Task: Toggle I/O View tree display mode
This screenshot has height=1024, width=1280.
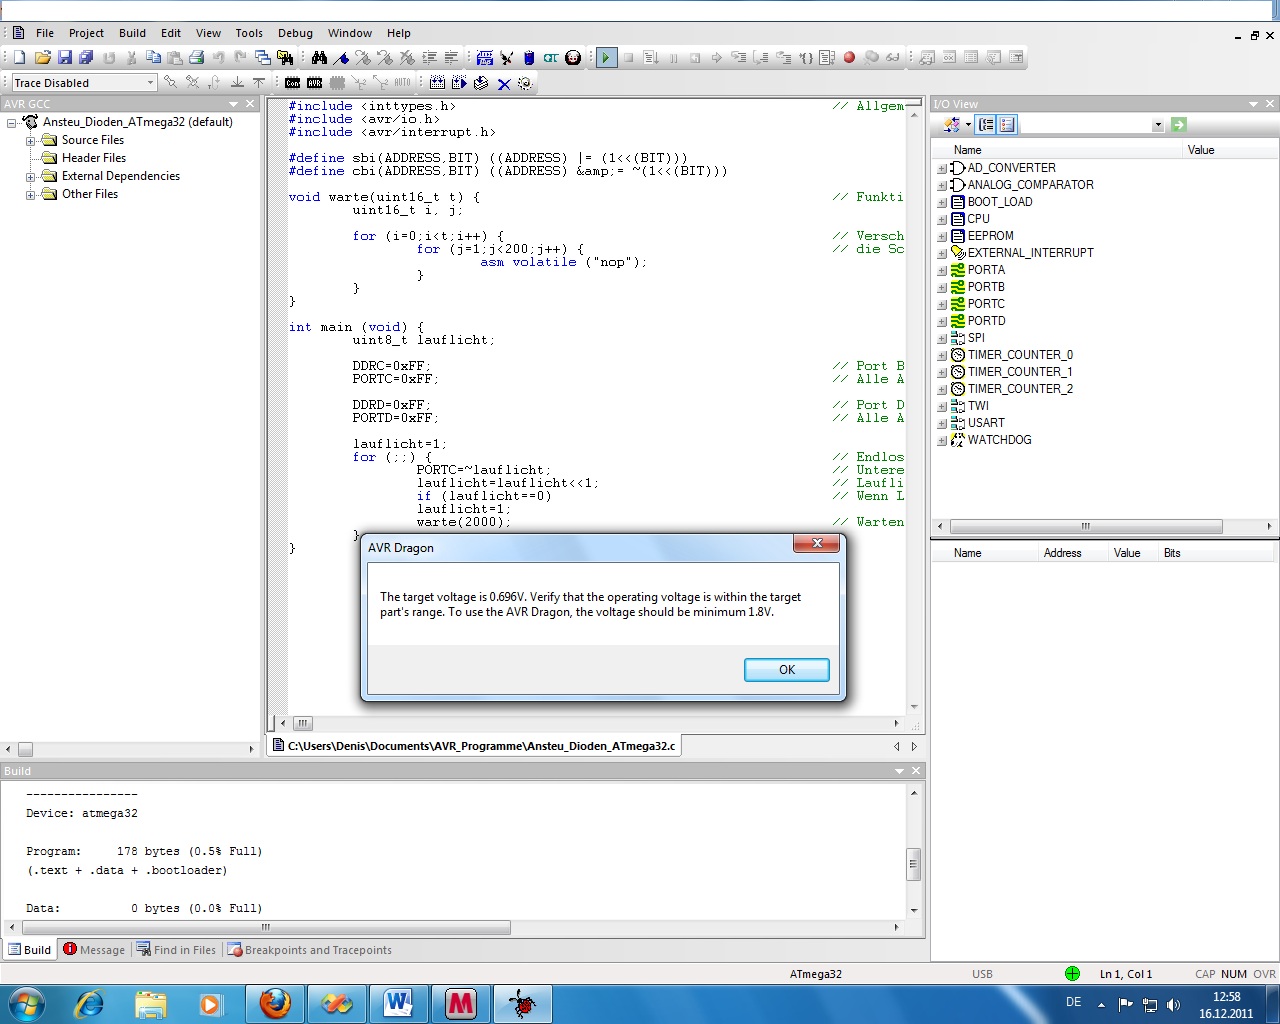Action: [x=986, y=125]
